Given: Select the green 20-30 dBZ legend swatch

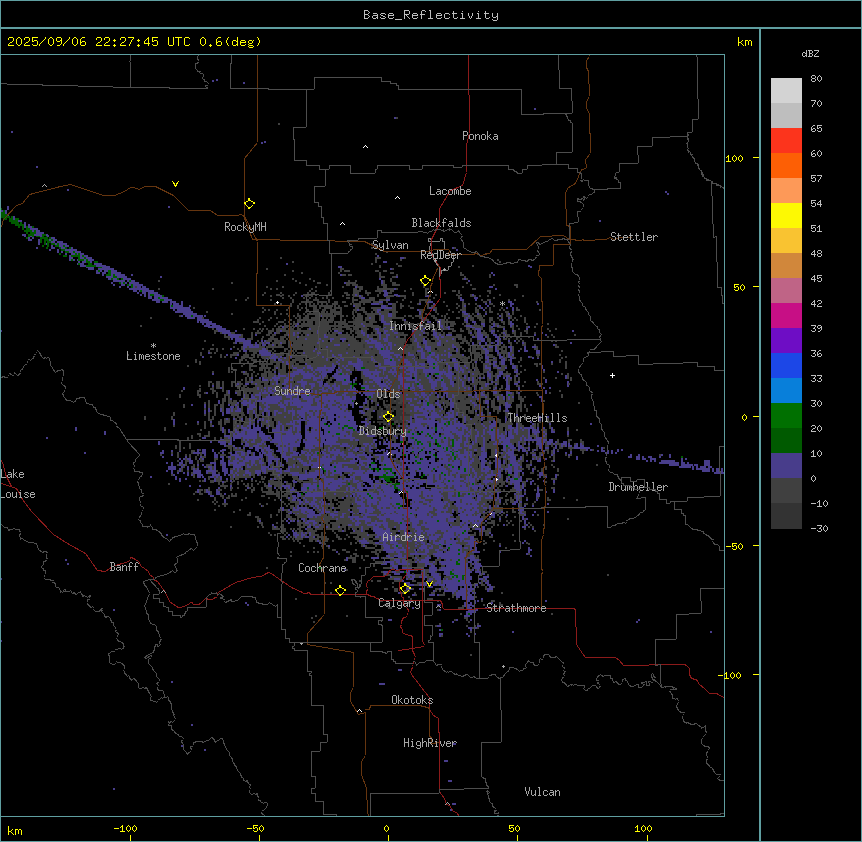Looking at the screenshot, I should click(x=786, y=416).
